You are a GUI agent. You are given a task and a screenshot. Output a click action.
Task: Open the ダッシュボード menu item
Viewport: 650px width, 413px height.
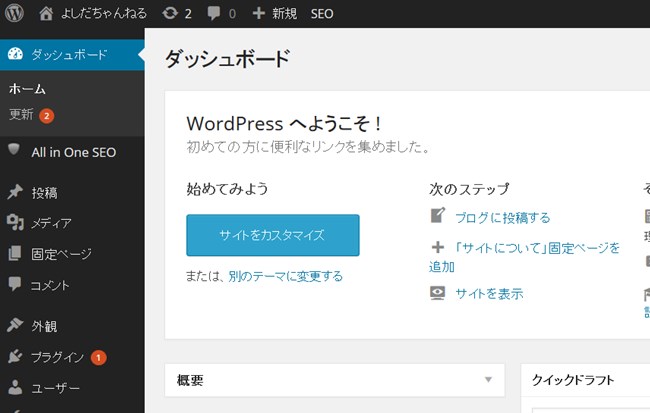(72, 55)
